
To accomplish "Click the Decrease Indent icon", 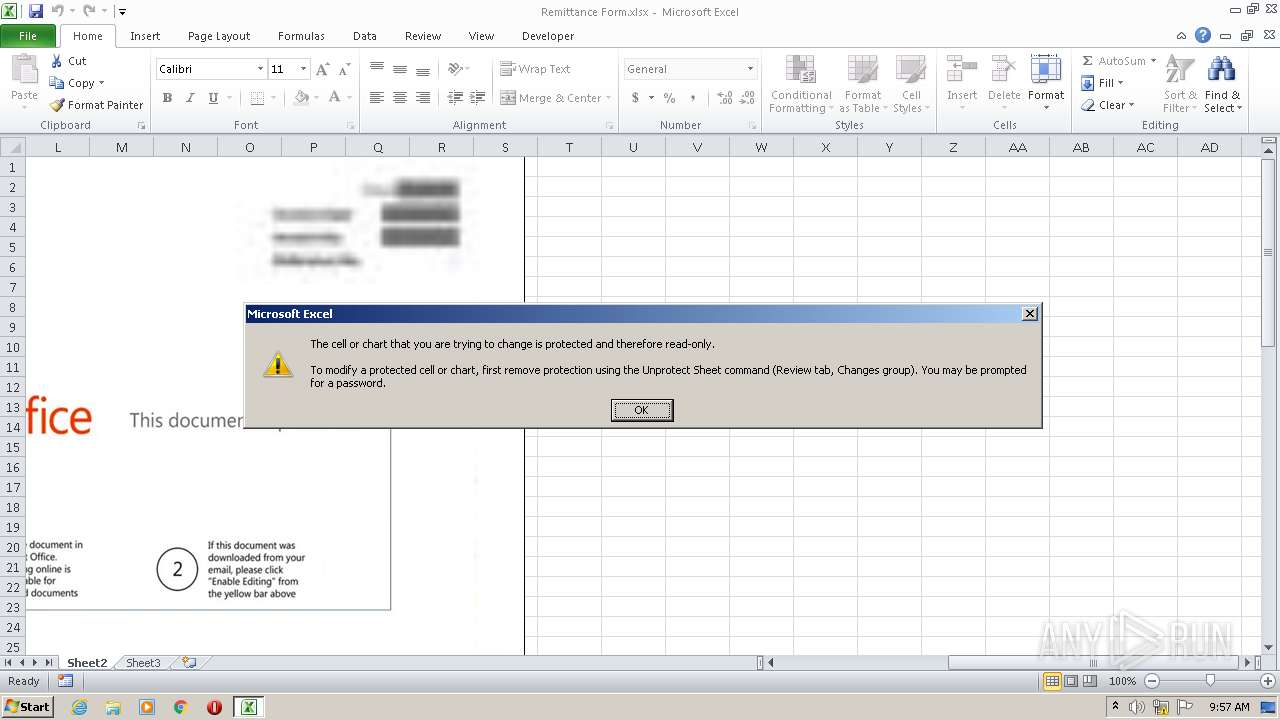I will click(455, 98).
